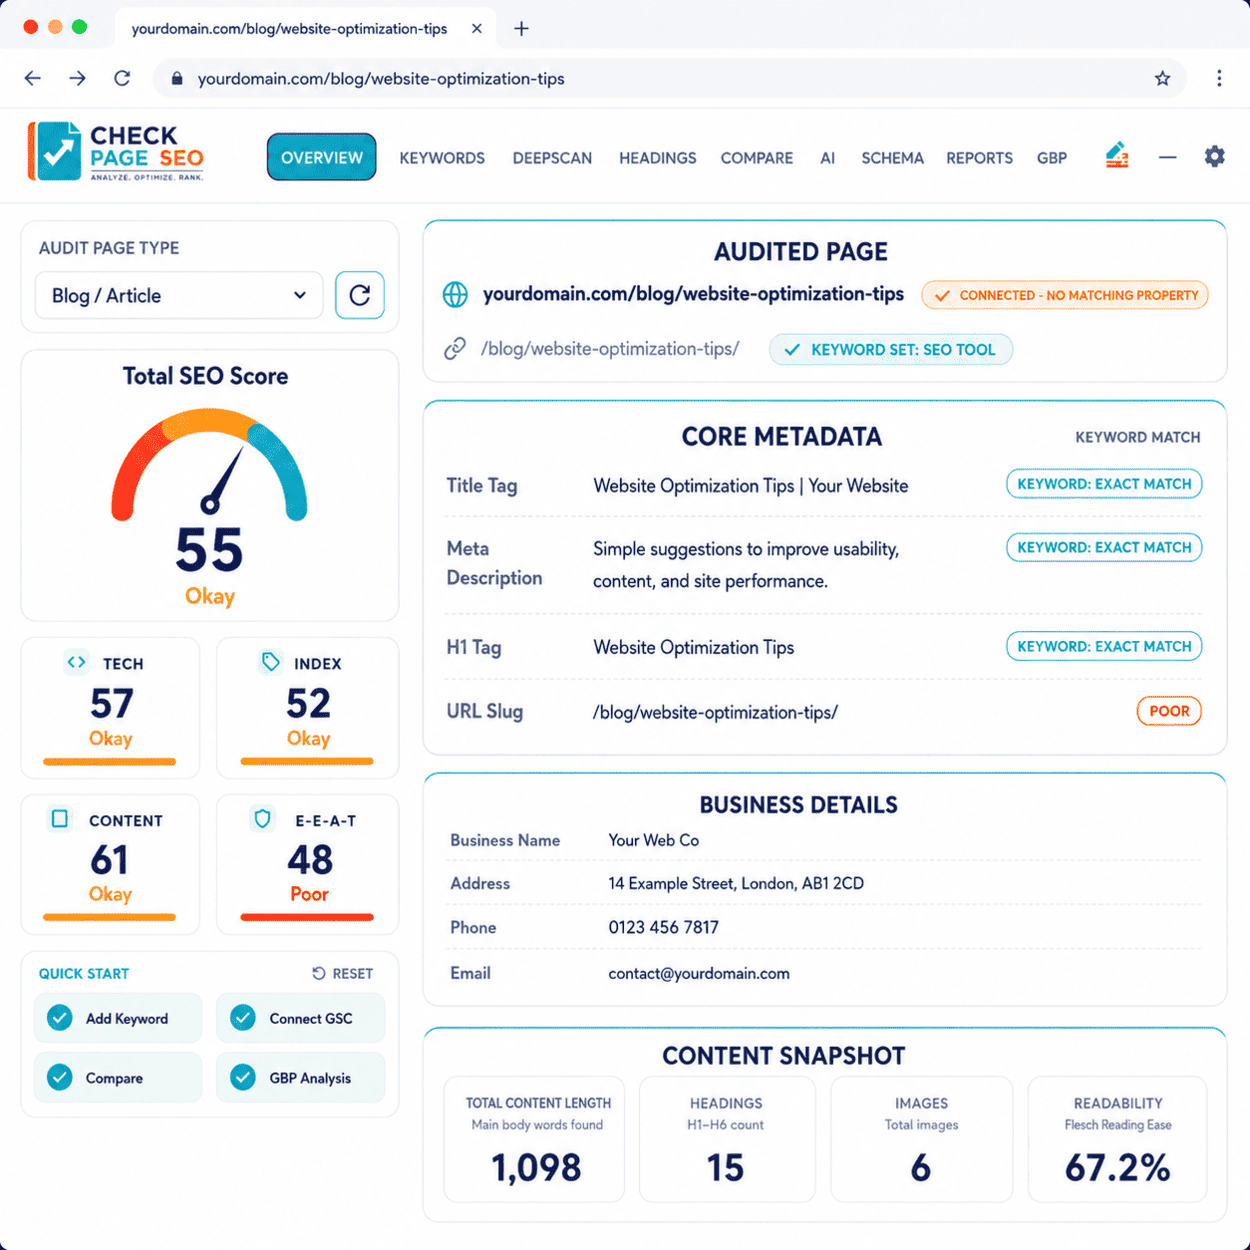Click the browser back arrow

coord(33,78)
